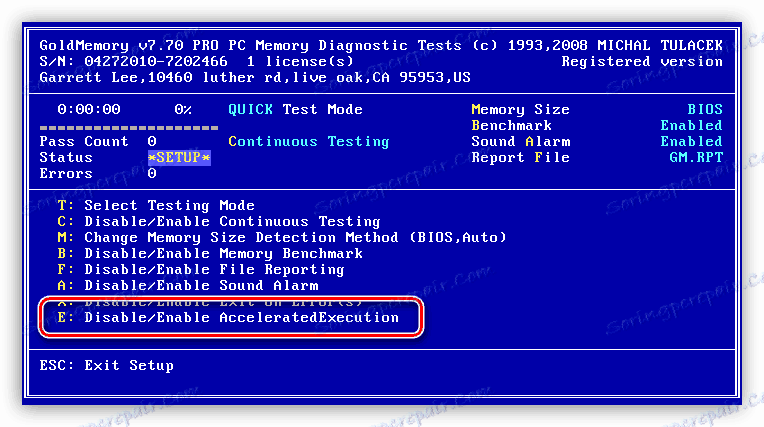Select the 'T: Select Testing Mode' option

156,206
